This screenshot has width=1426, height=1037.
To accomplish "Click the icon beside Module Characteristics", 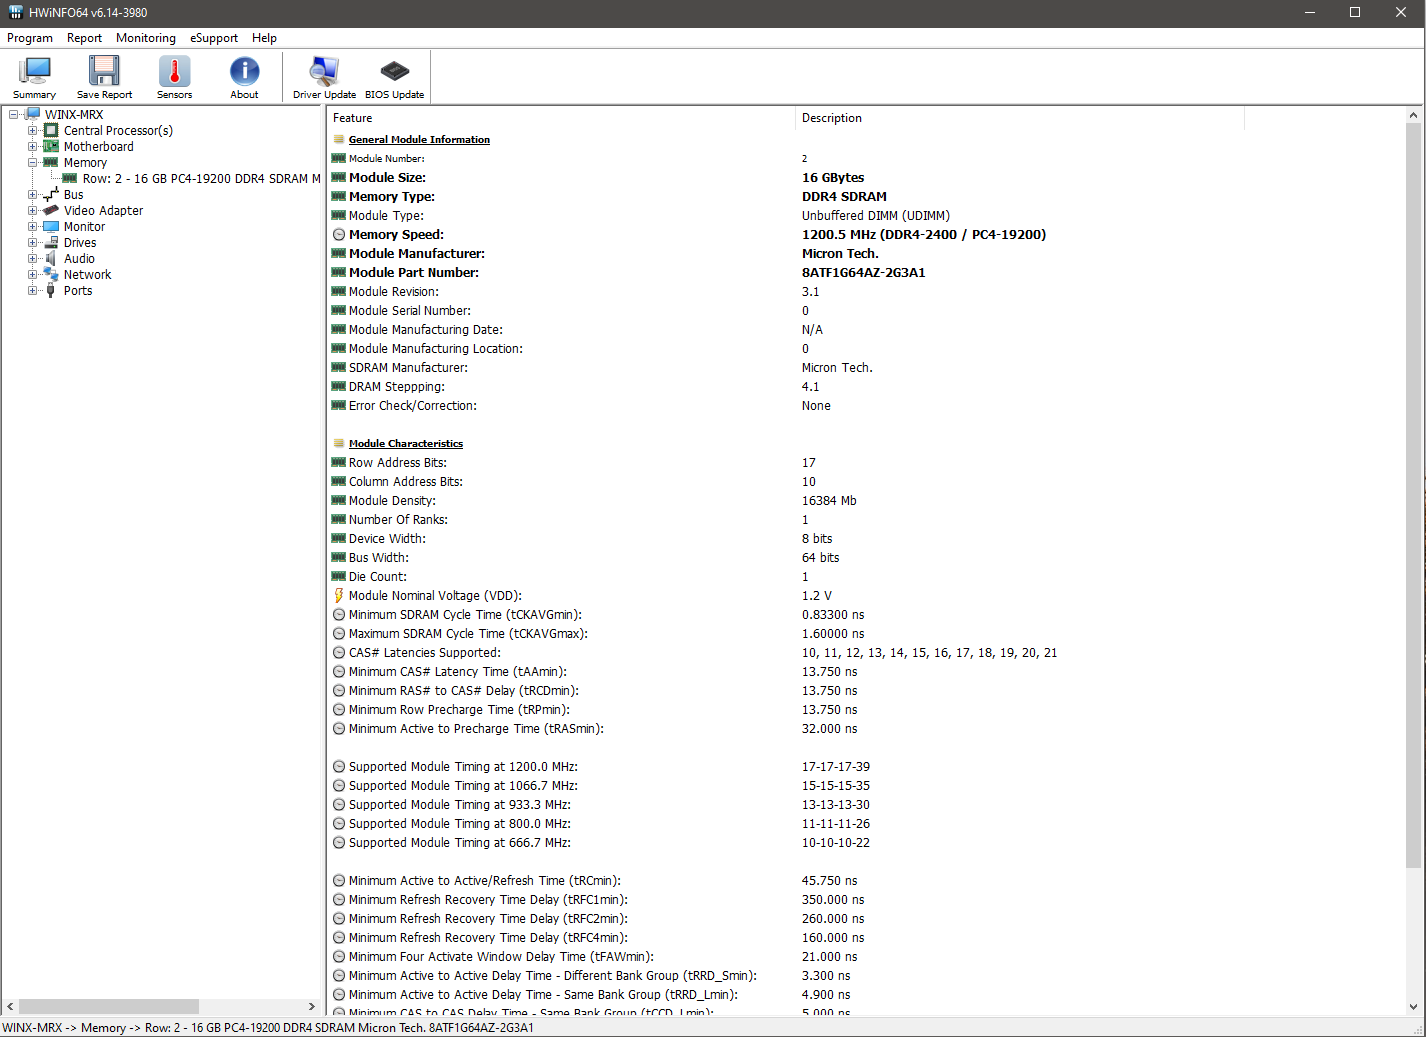I will click(x=339, y=443).
